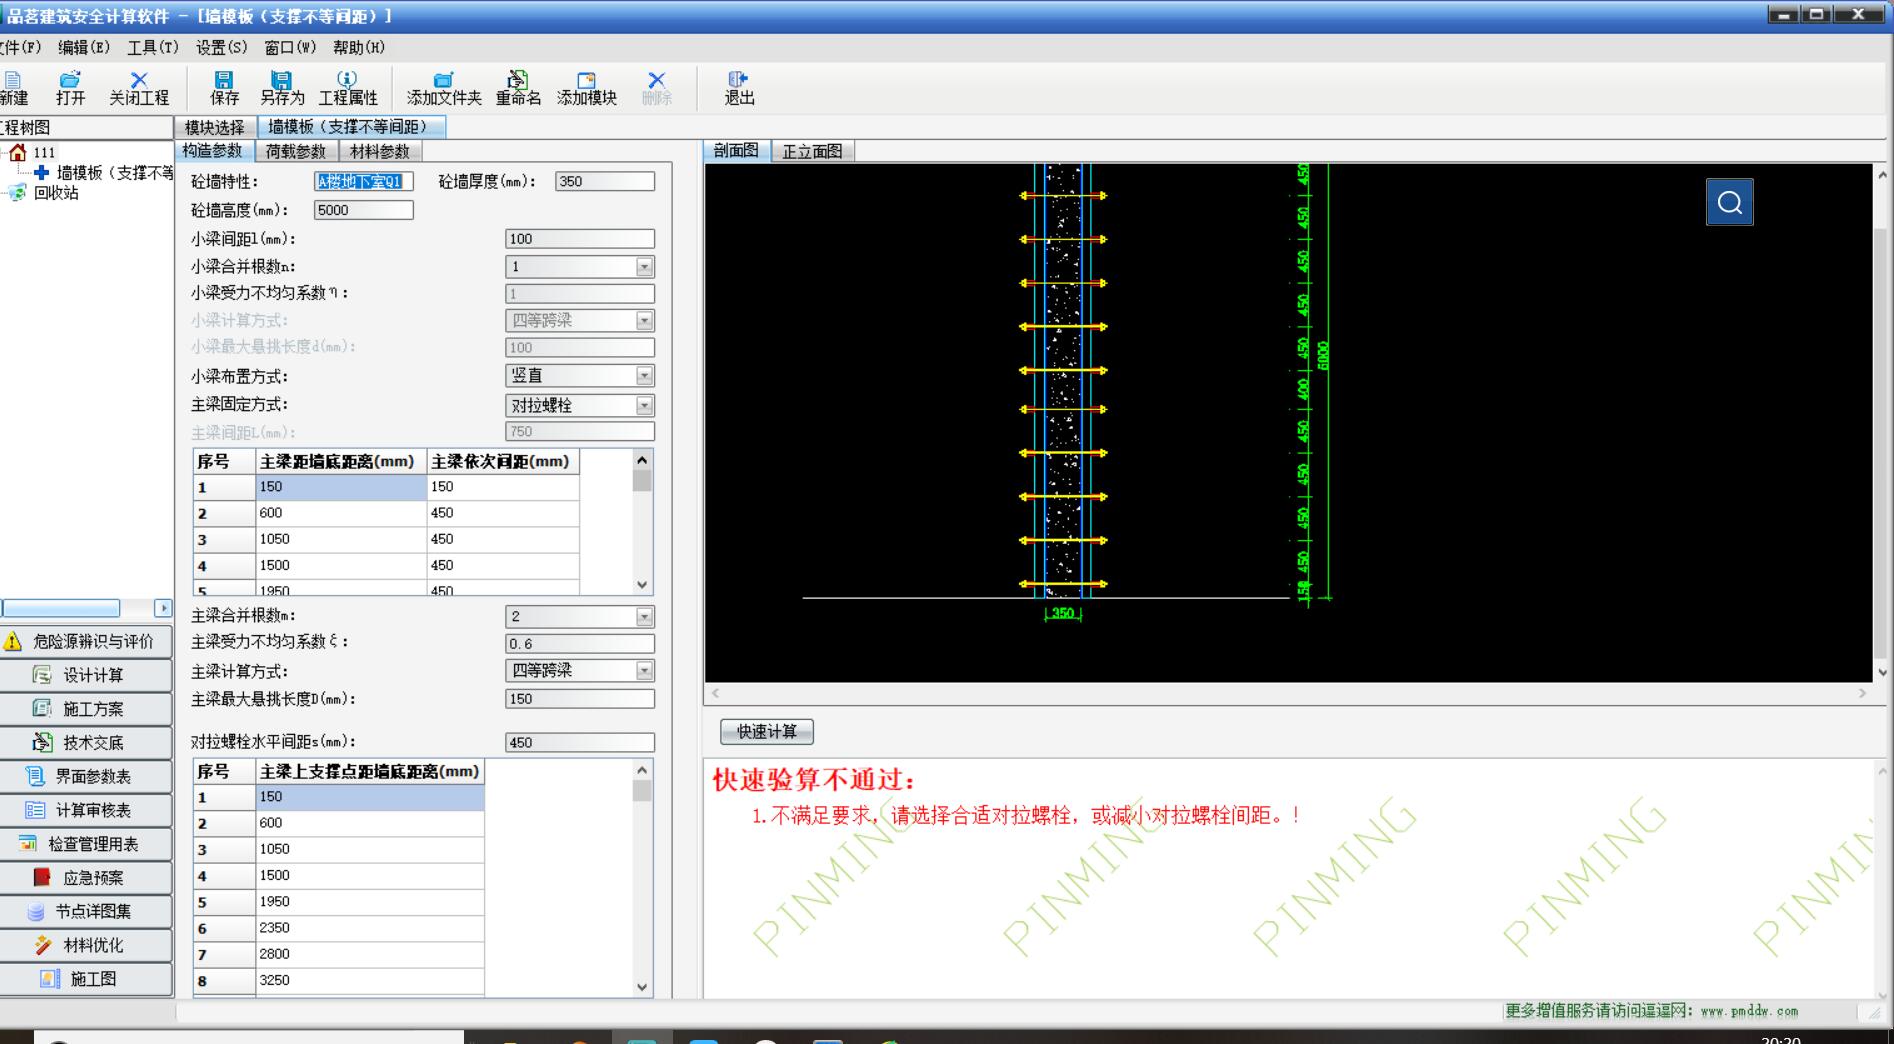Viewport: 1894px width, 1044px height.
Task: Click the magnifier zoom icon in drawing view
Action: 1729,202
